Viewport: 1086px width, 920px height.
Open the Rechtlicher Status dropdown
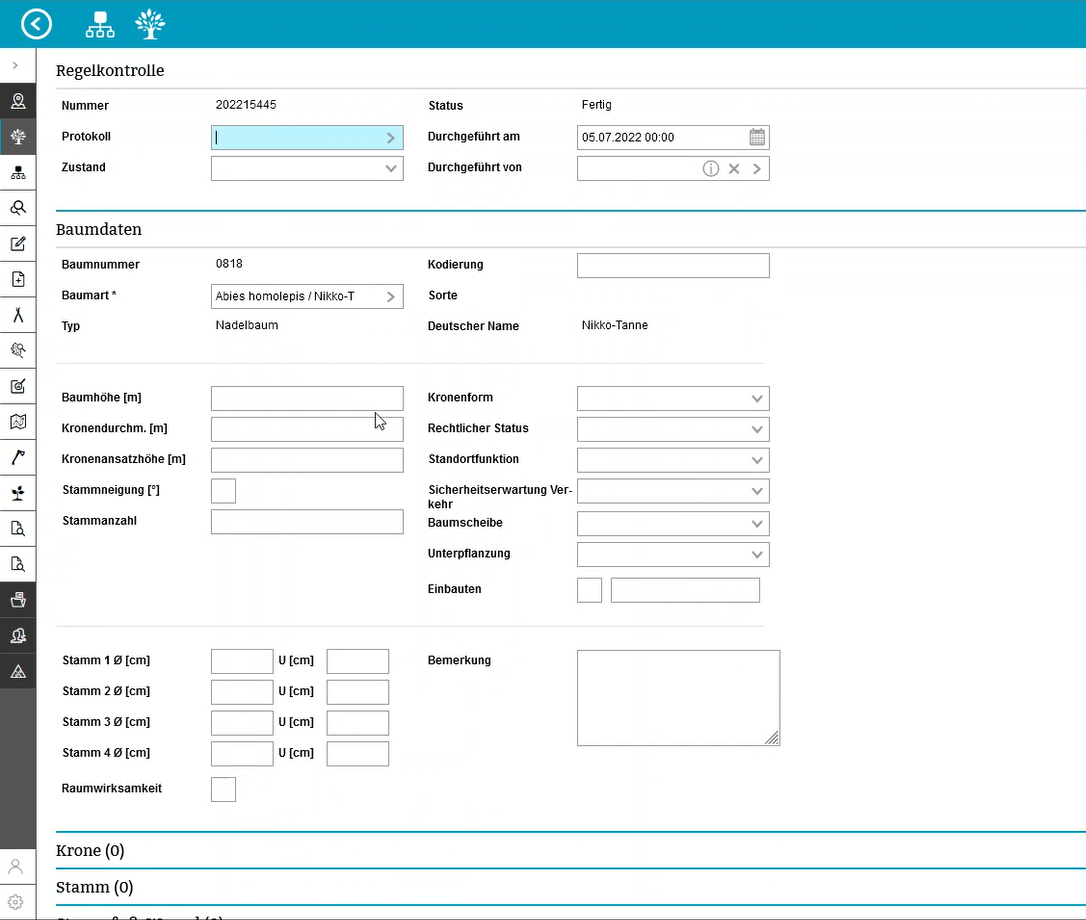(x=757, y=430)
